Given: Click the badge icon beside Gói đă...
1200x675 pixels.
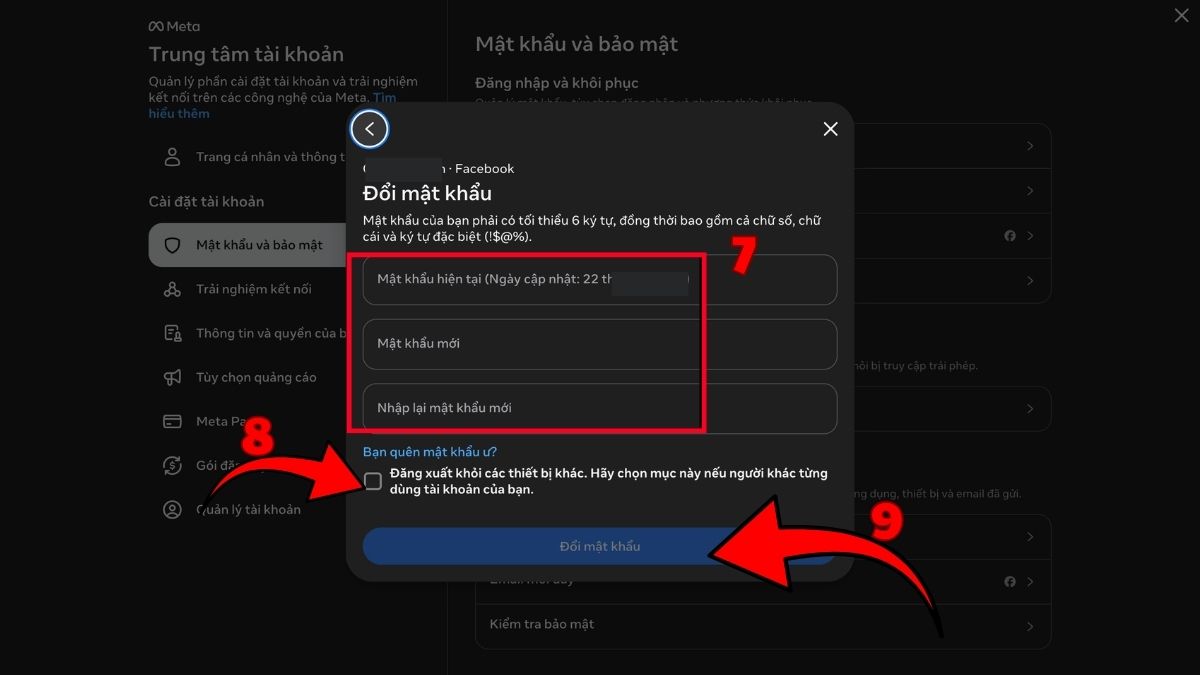Looking at the screenshot, I should click(173, 465).
